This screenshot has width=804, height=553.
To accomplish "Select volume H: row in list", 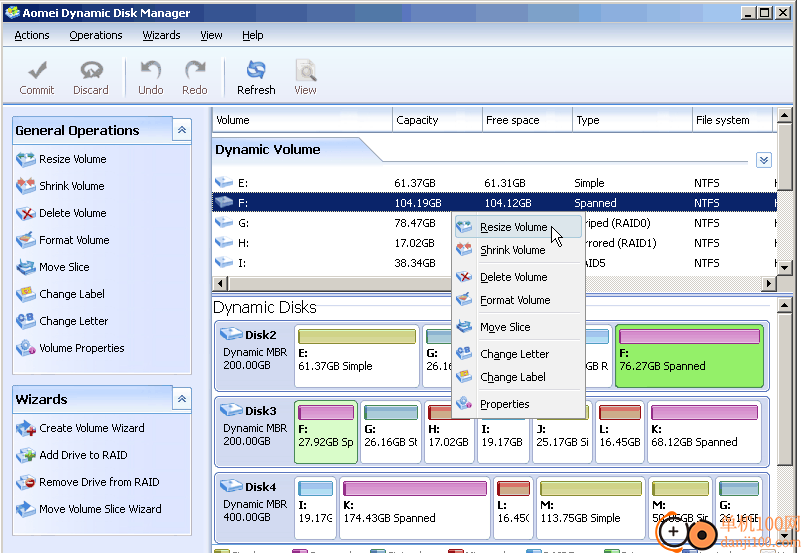I will [x=494, y=243].
